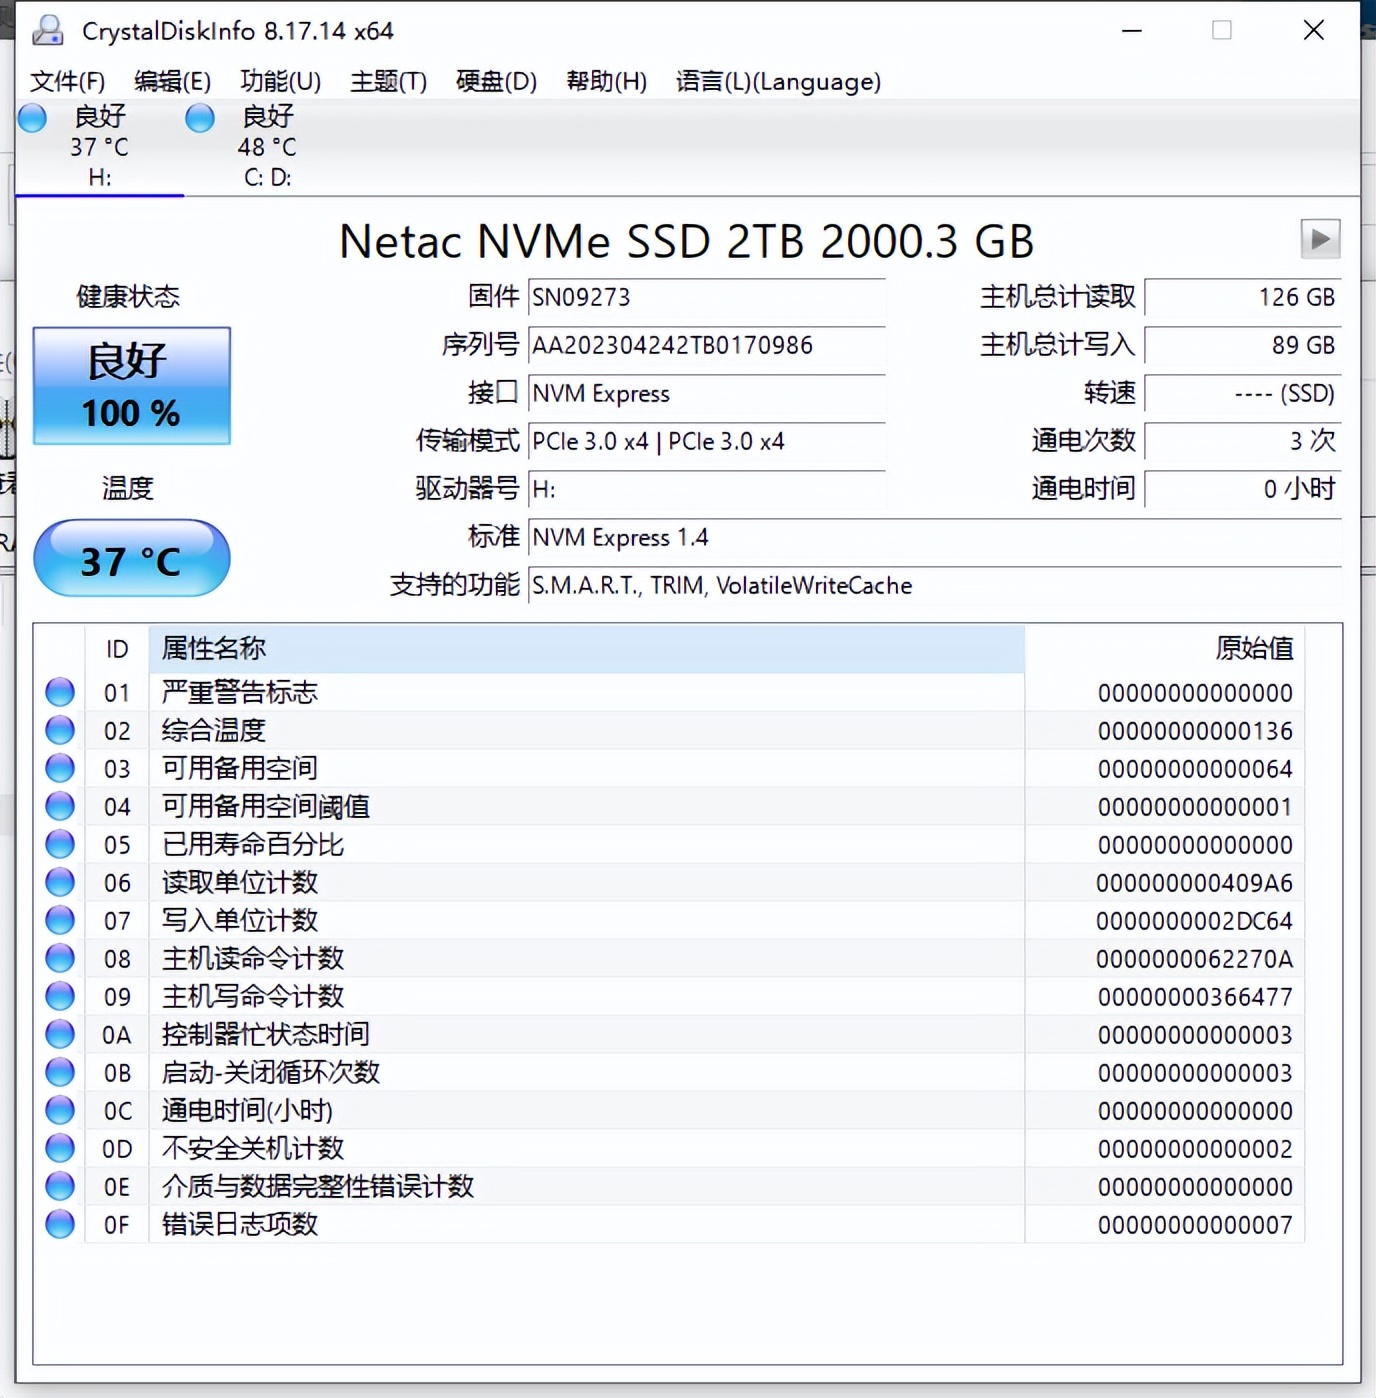The height and width of the screenshot is (1398, 1376).
Task: Click the 良好 100% health status button
Action: click(x=131, y=386)
